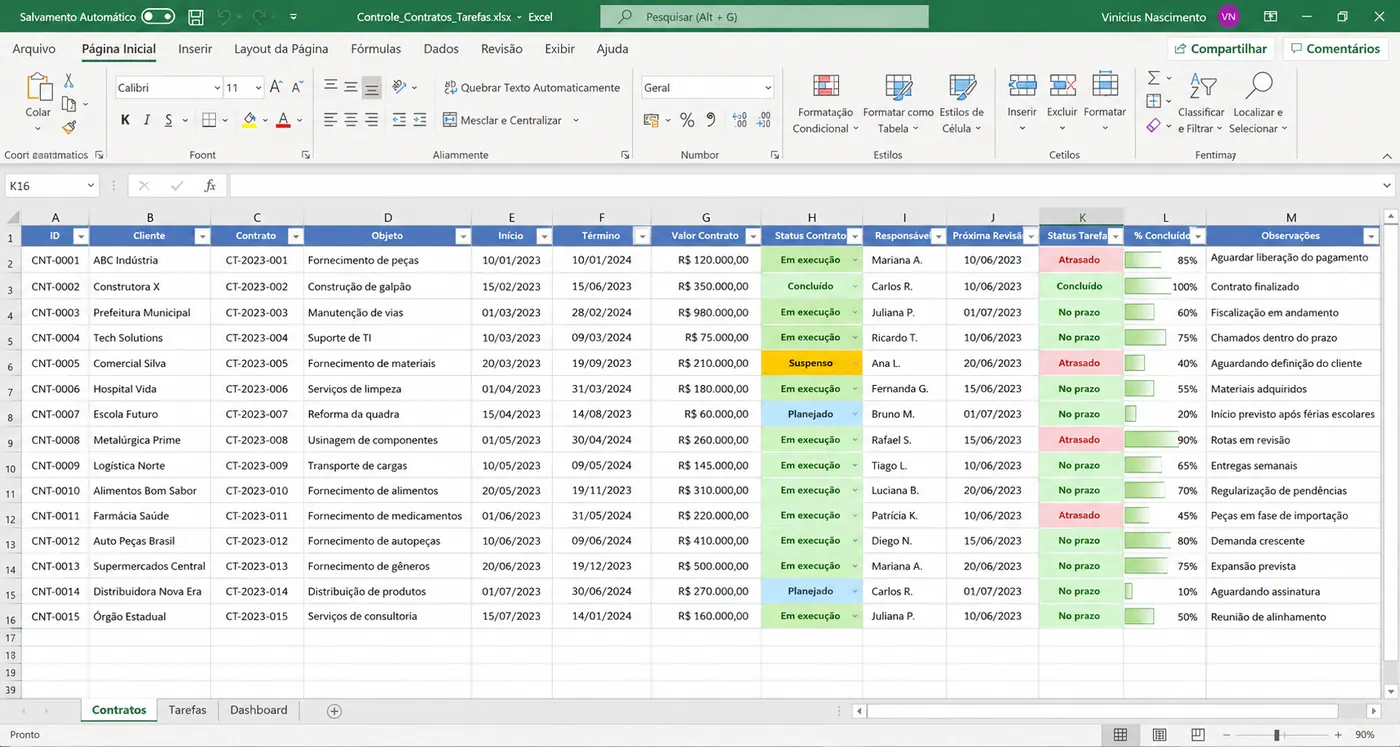The width and height of the screenshot is (1400, 747).
Task: Click Localizar e Selecionar button
Action: click(x=1258, y=104)
